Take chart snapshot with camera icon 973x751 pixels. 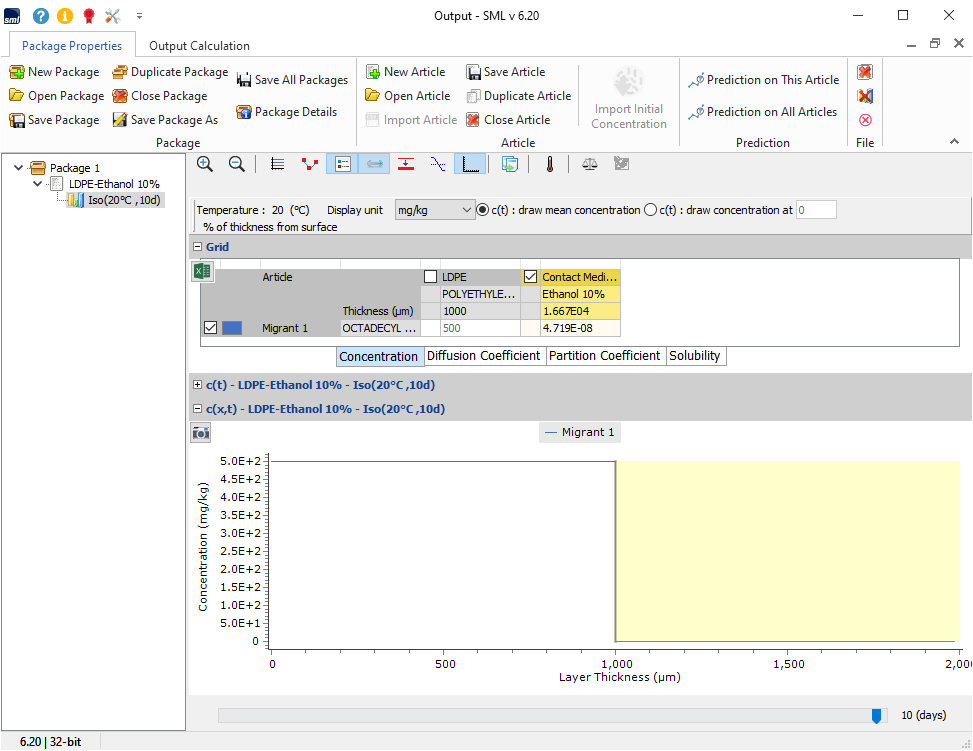(x=201, y=432)
